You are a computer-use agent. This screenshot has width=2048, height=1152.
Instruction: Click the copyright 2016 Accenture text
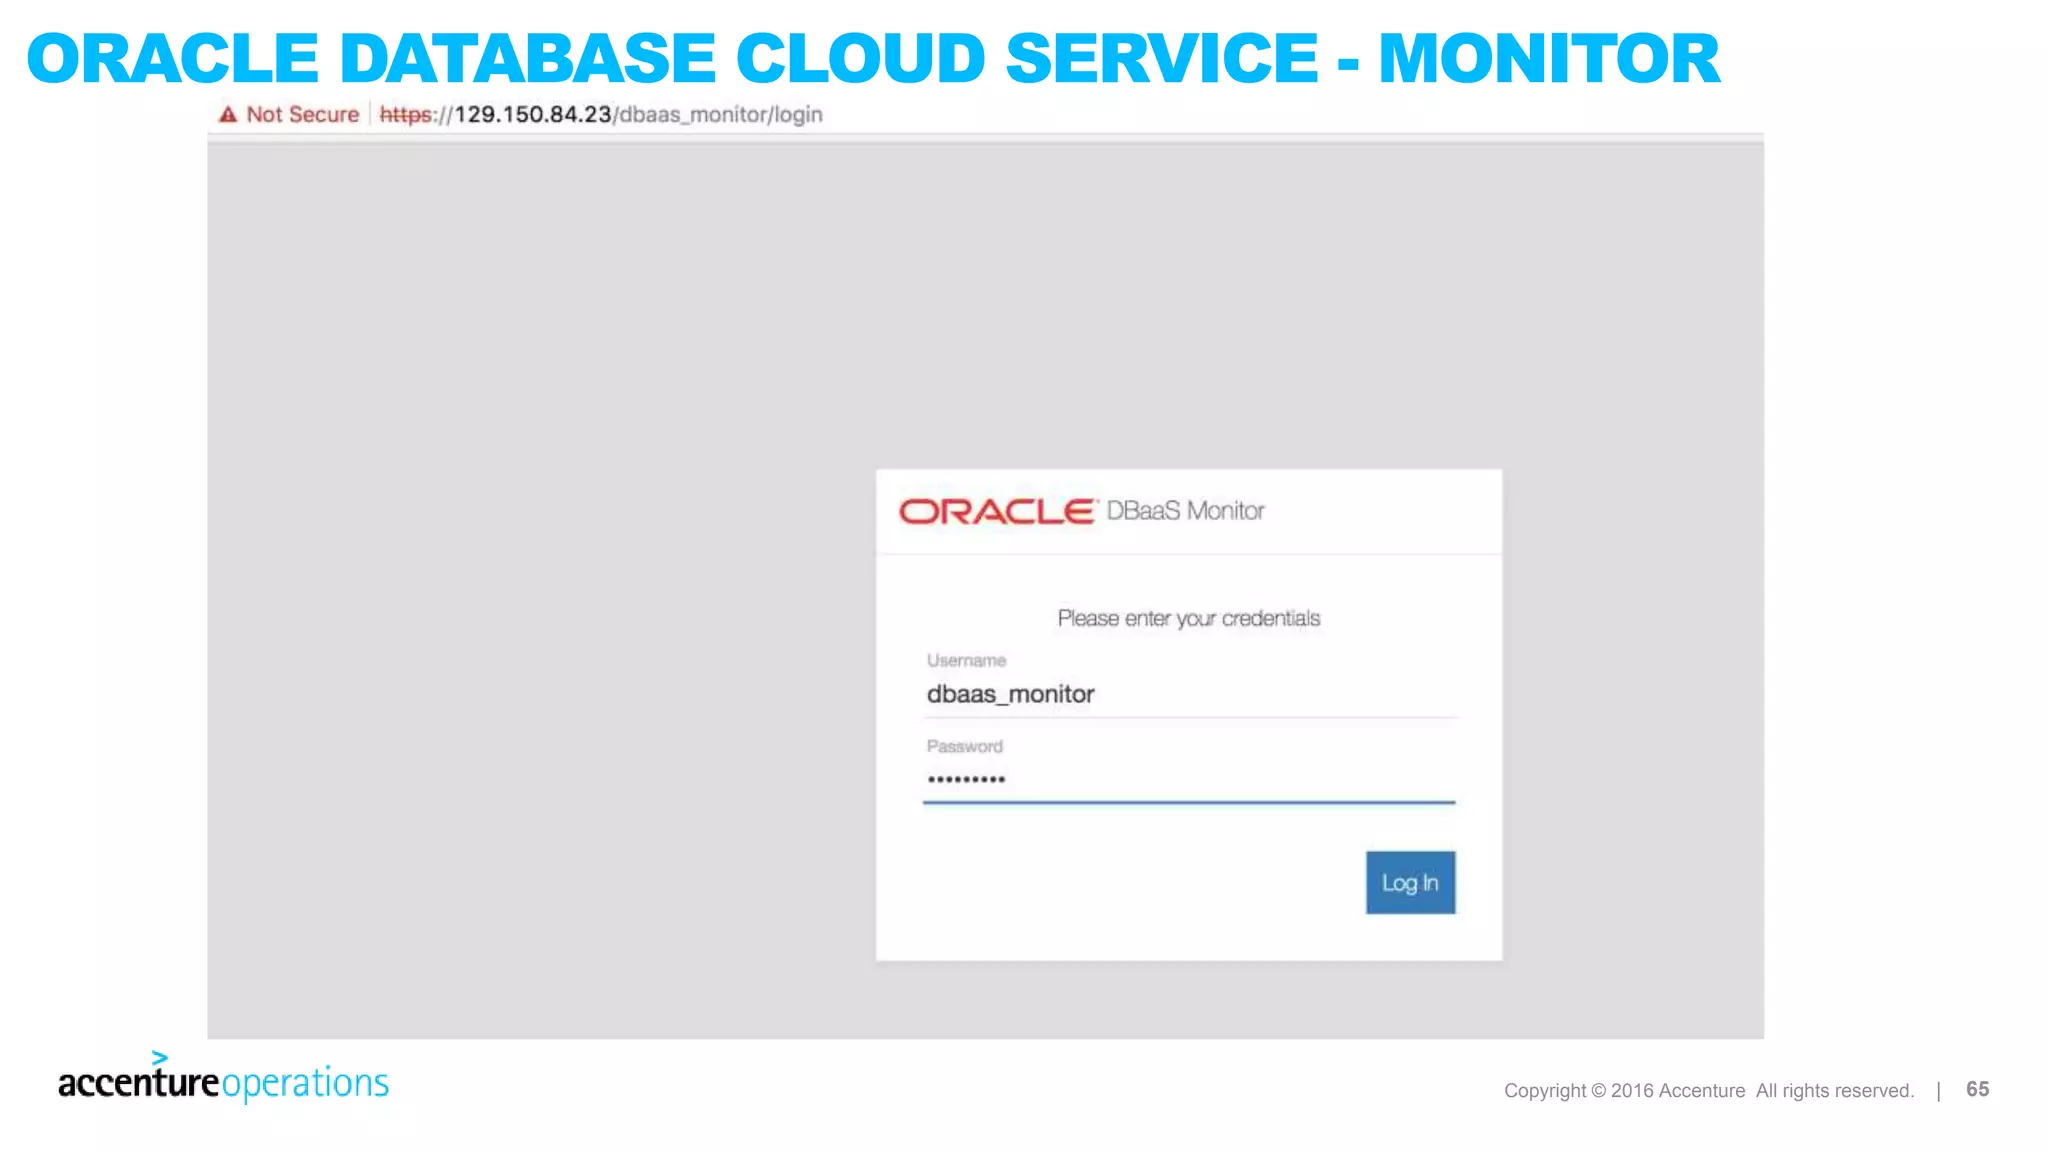coord(1709,1090)
